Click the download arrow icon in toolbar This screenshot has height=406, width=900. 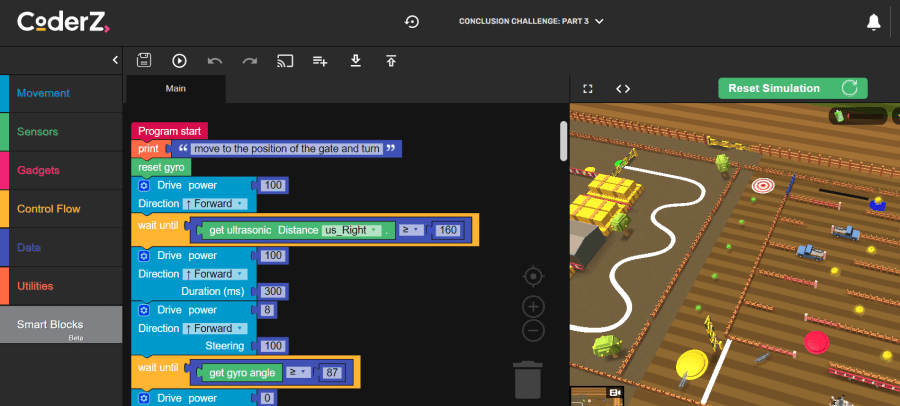click(x=355, y=61)
